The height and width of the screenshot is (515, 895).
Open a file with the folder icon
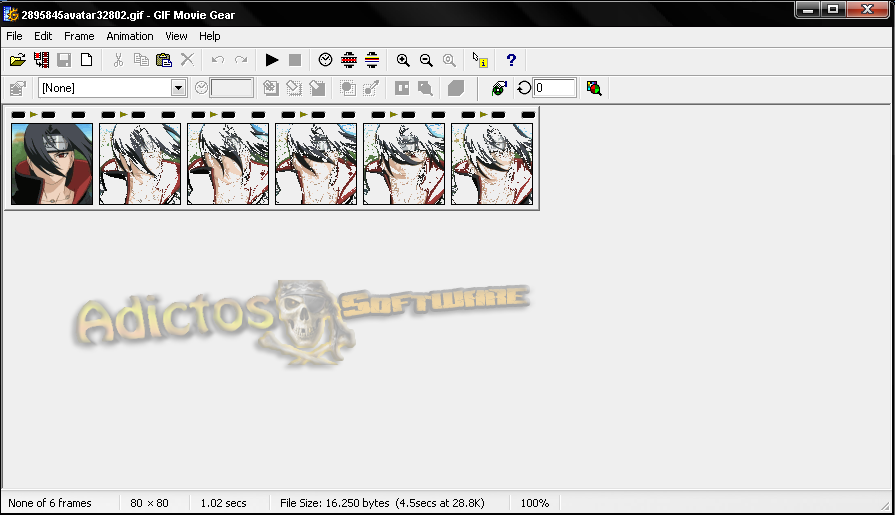pos(18,60)
